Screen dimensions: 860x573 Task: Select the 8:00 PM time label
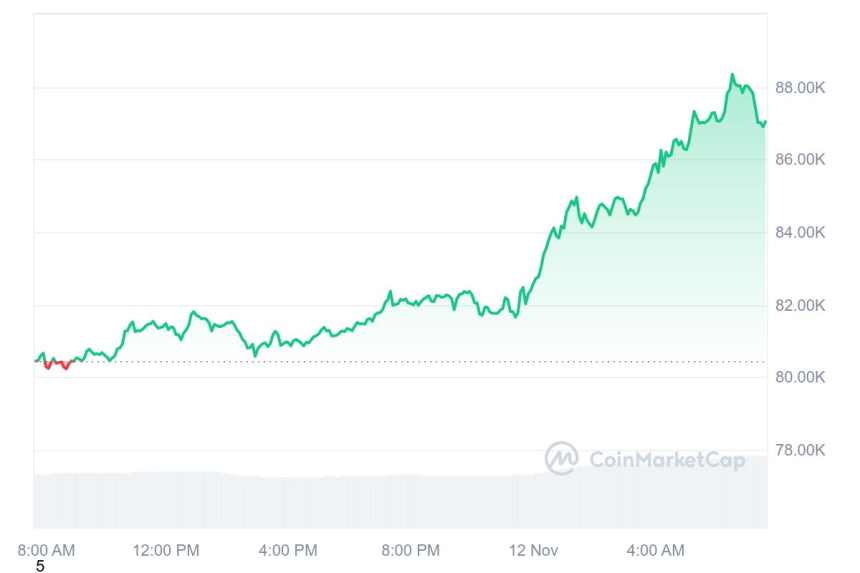[411, 550]
